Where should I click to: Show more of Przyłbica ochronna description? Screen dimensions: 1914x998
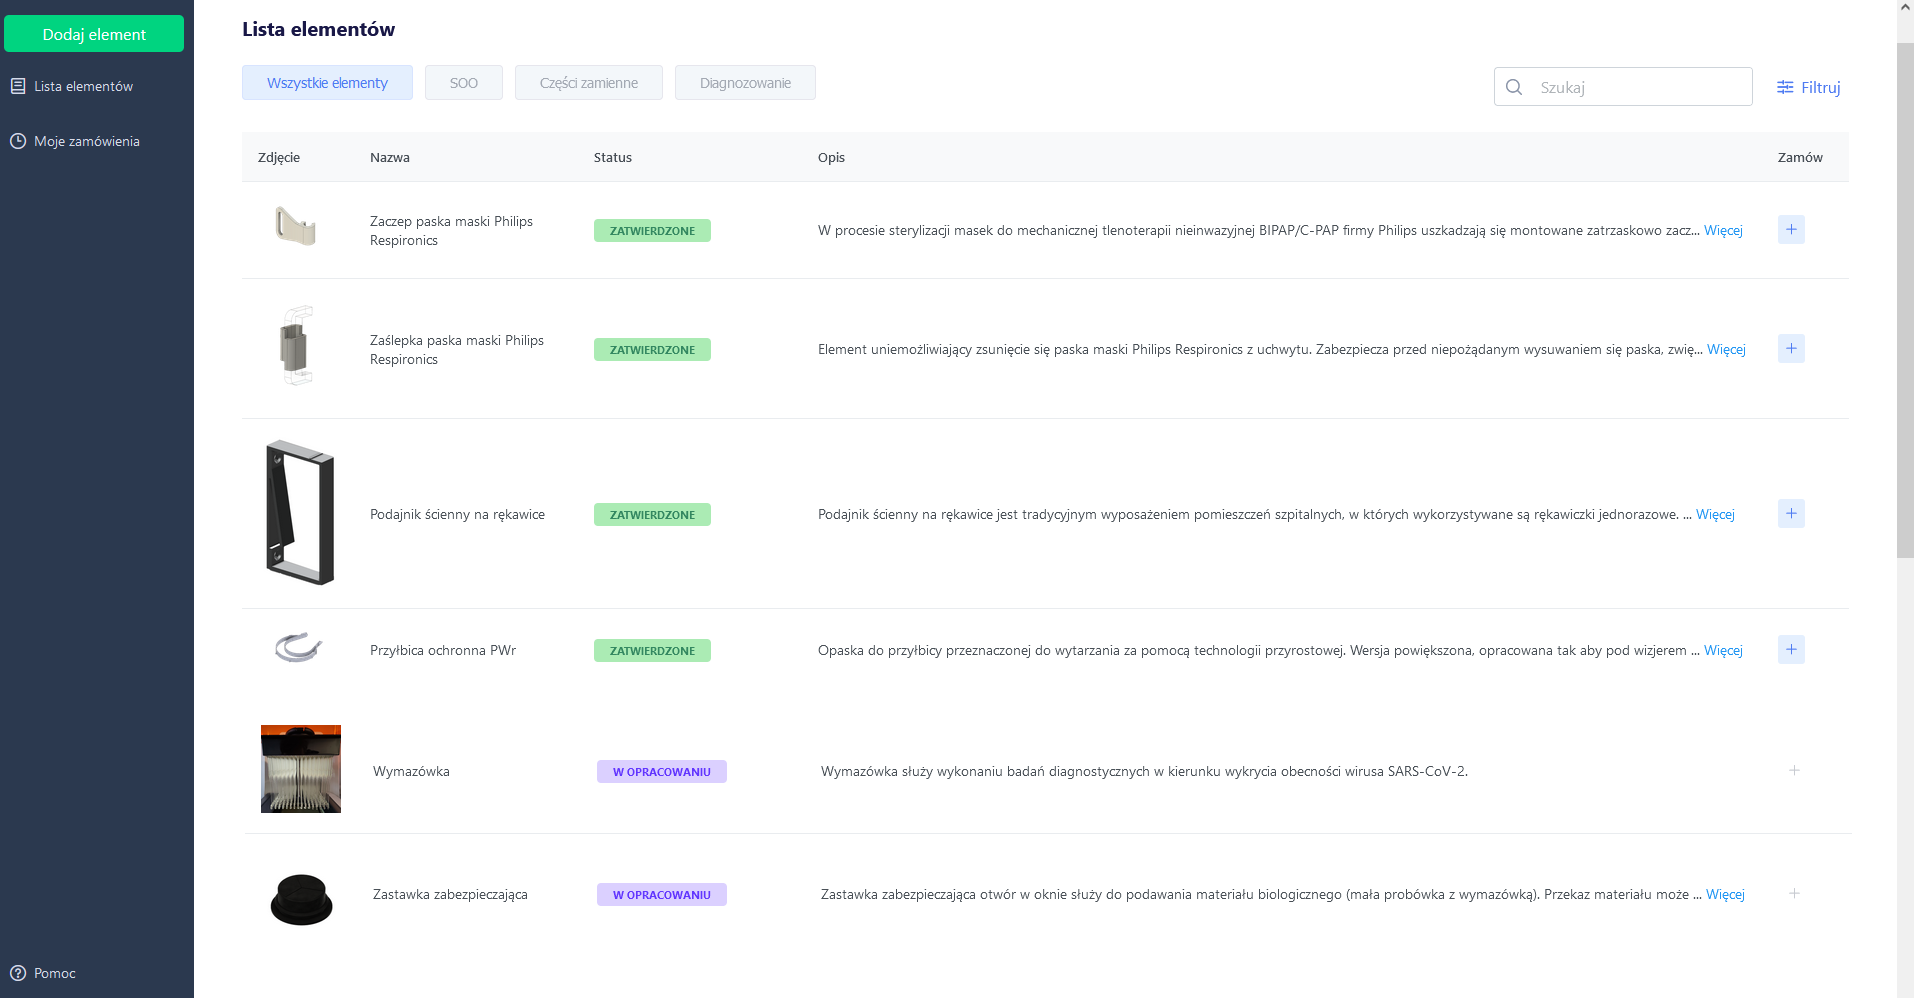point(1723,651)
